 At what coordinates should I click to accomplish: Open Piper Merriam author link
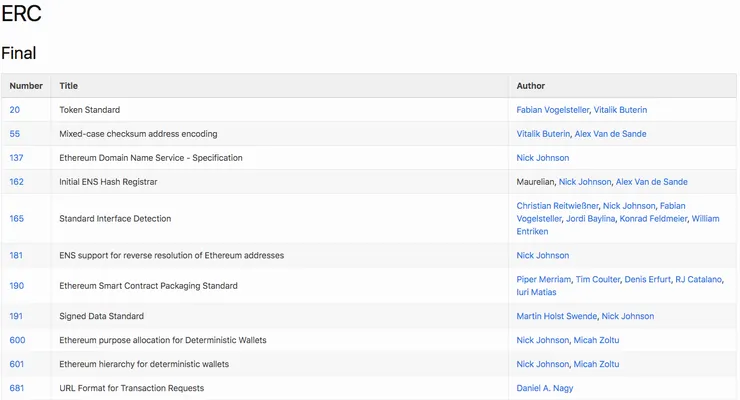(544, 280)
